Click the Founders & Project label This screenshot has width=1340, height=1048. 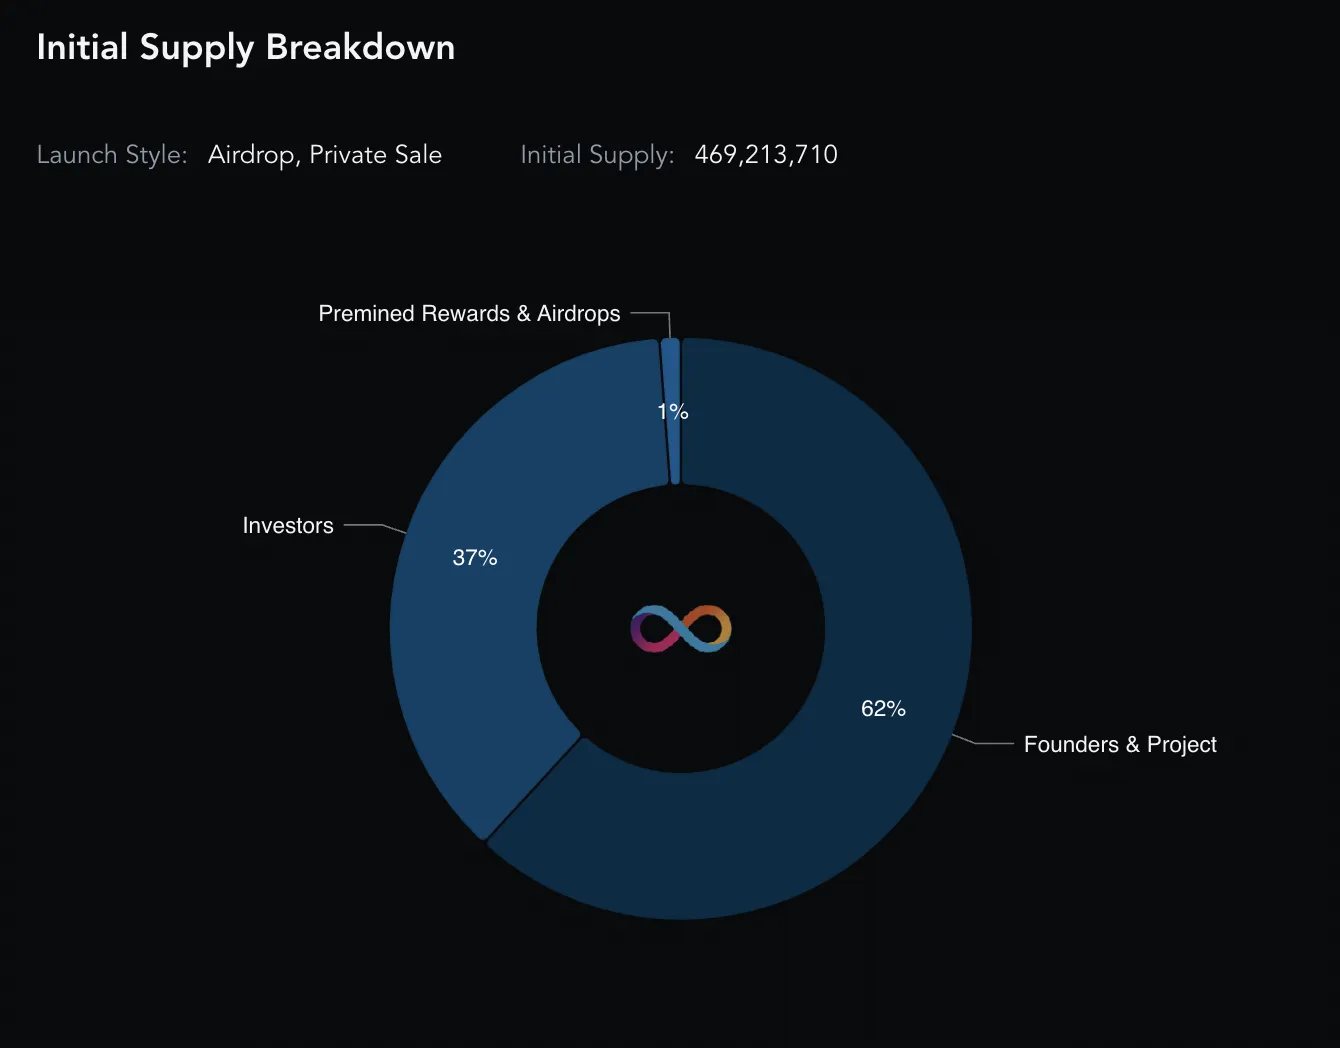point(1120,744)
